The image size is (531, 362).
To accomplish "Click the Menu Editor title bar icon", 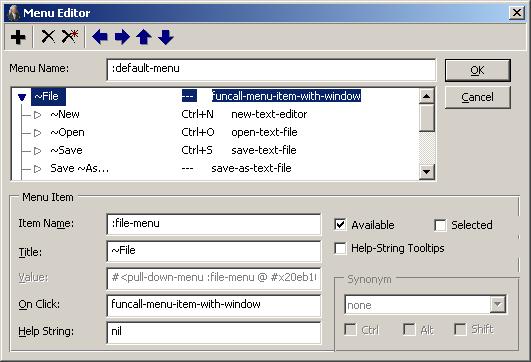I will tap(14, 13).
